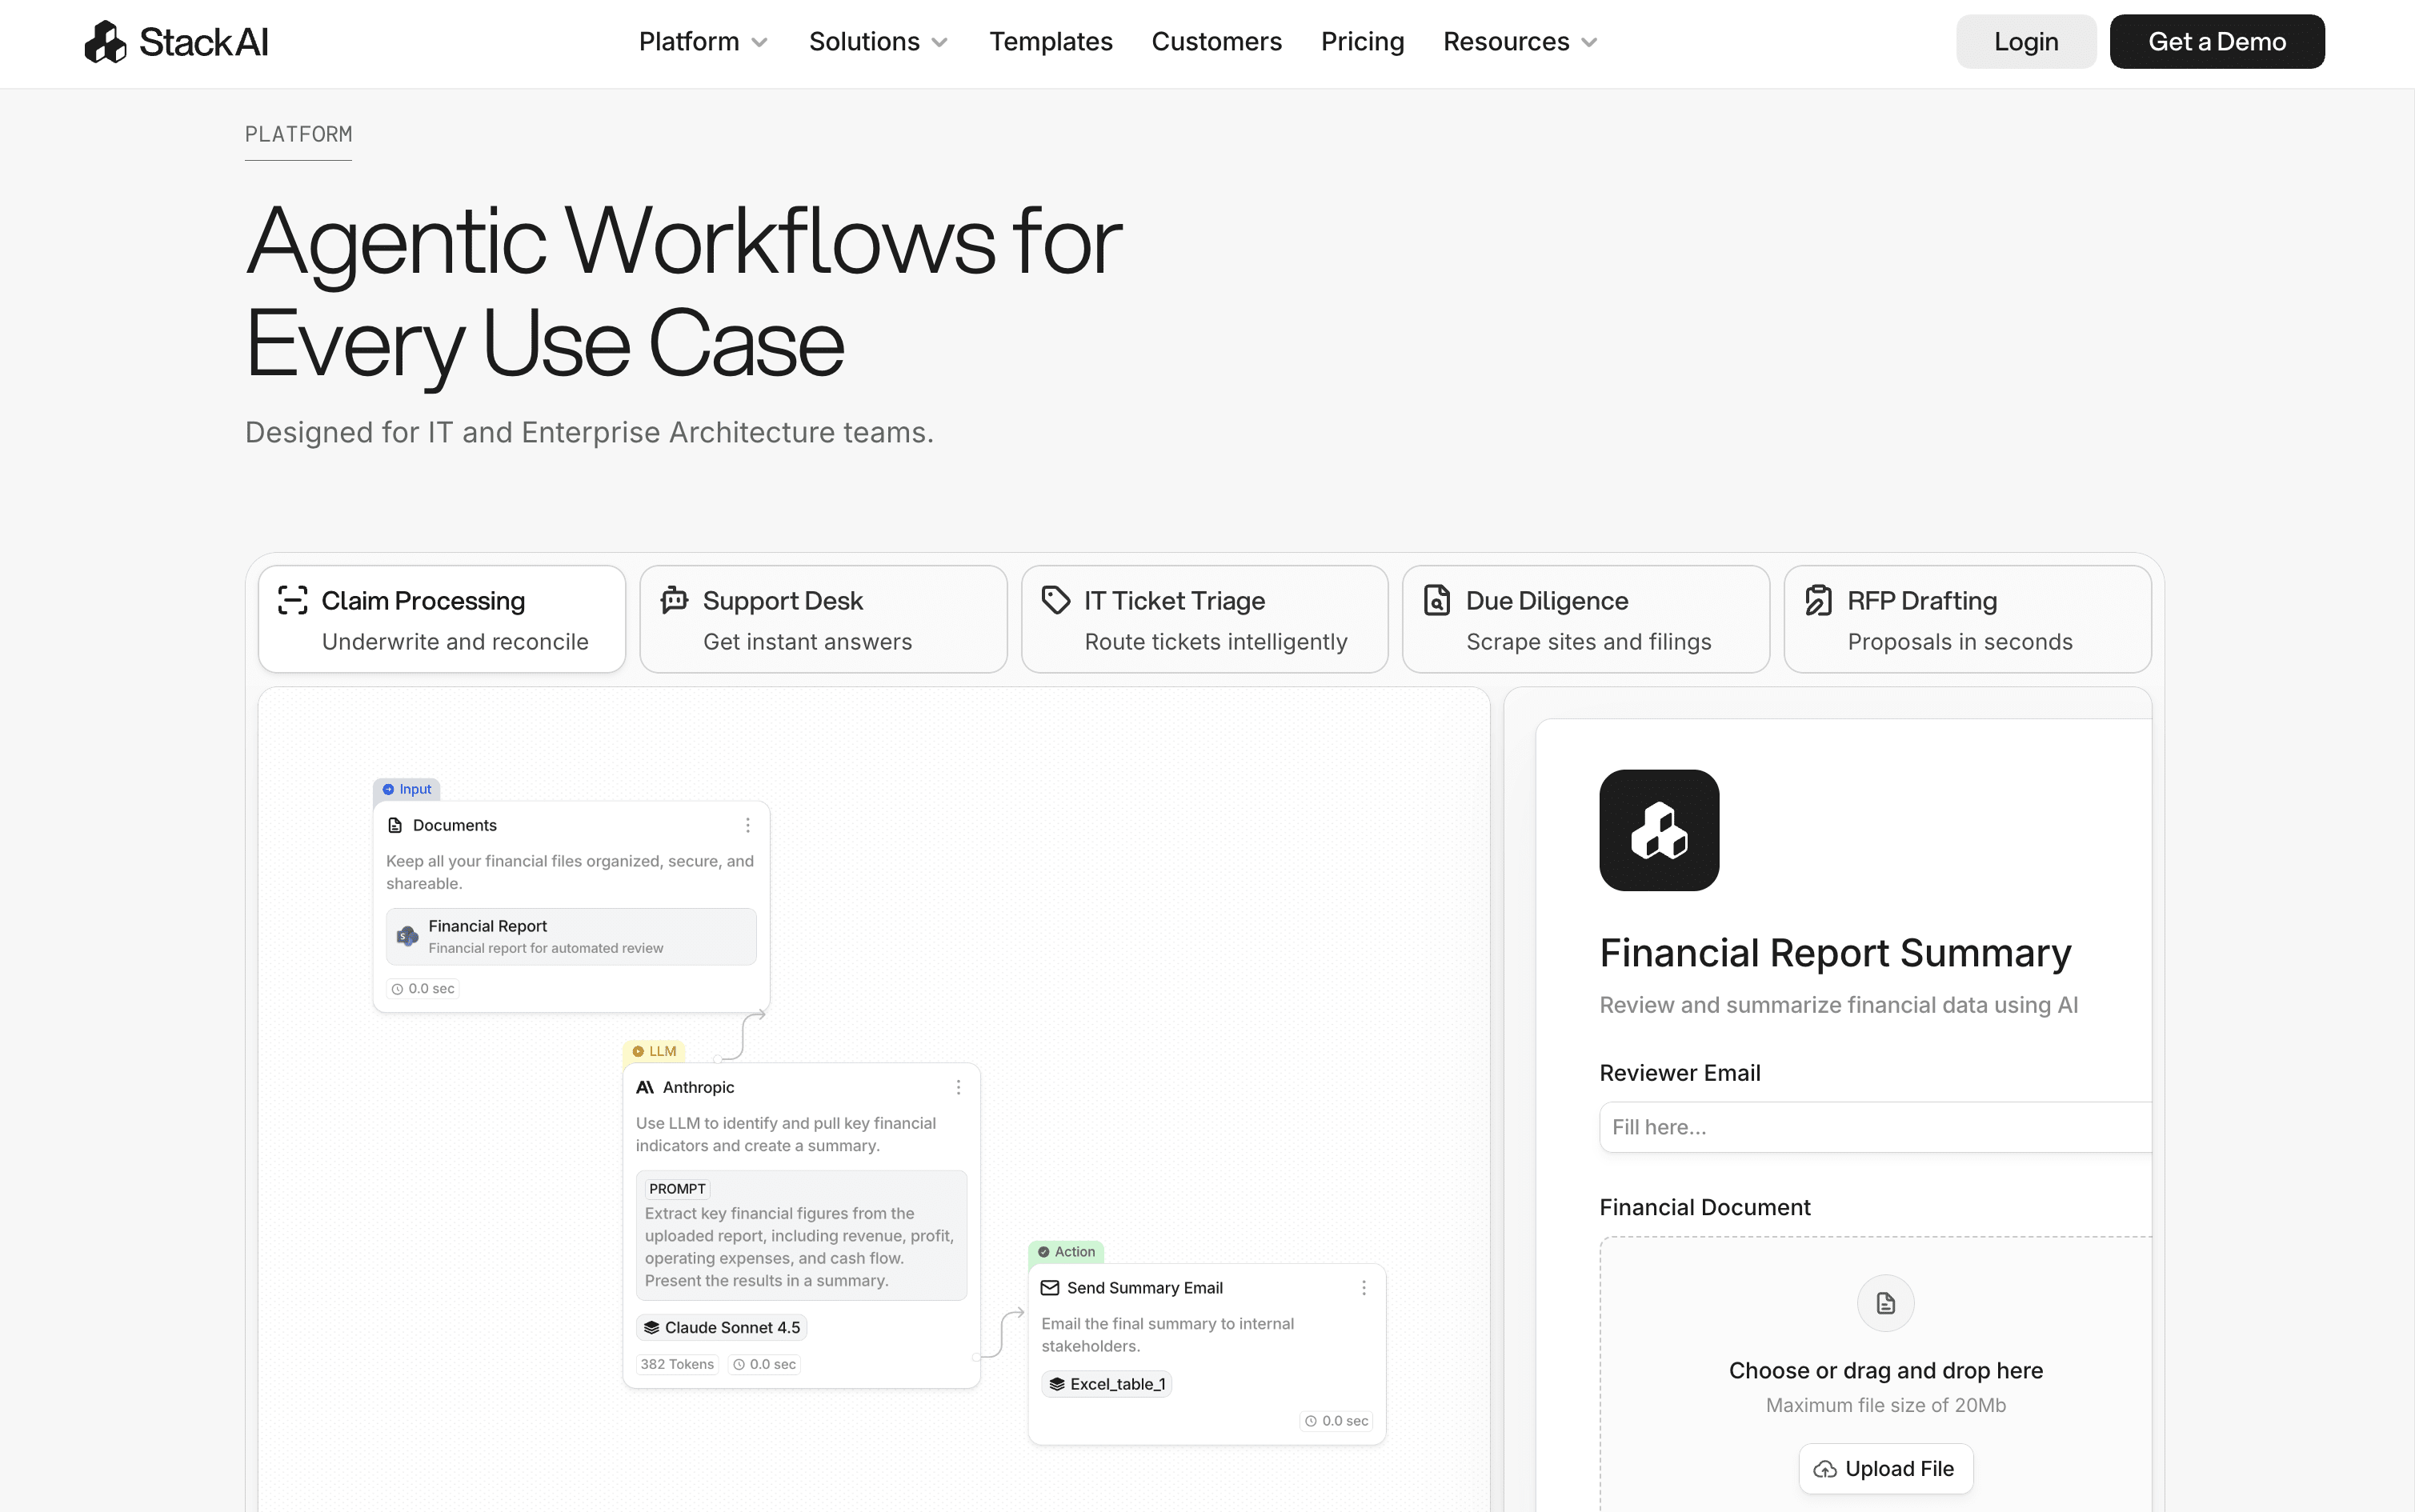
Task: Open the Send Summary Email three-dot menu
Action: (x=1364, y=1288)
